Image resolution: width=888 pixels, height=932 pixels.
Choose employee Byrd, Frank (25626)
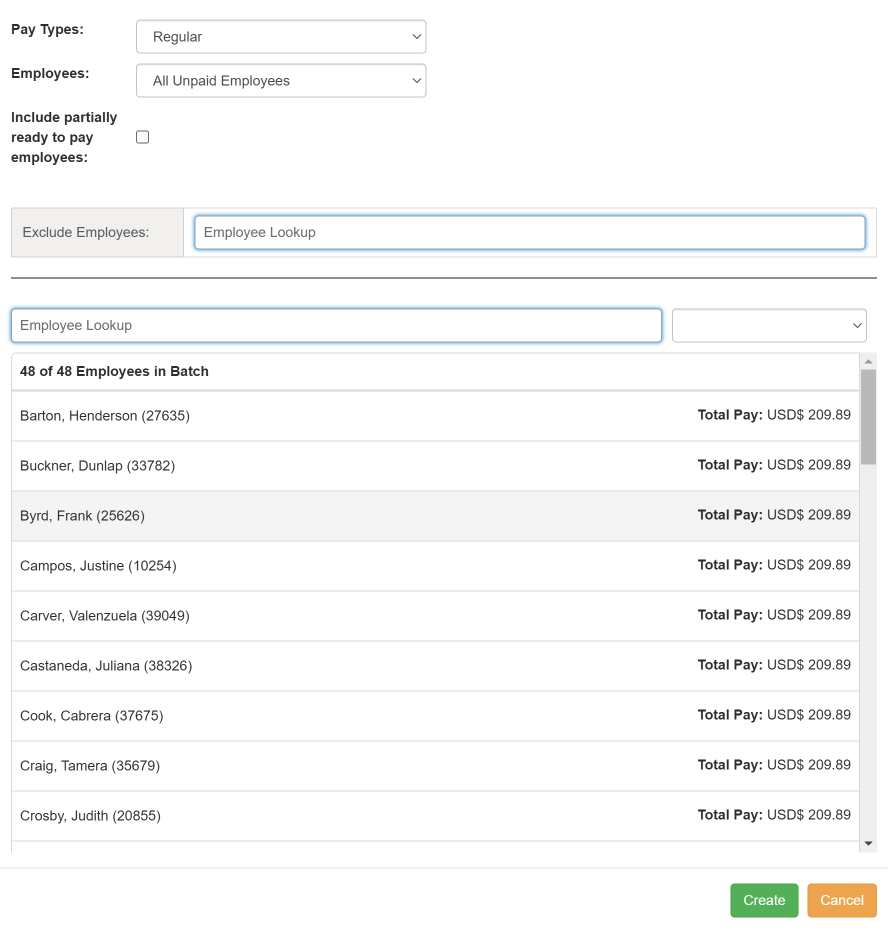coord(435,515)
